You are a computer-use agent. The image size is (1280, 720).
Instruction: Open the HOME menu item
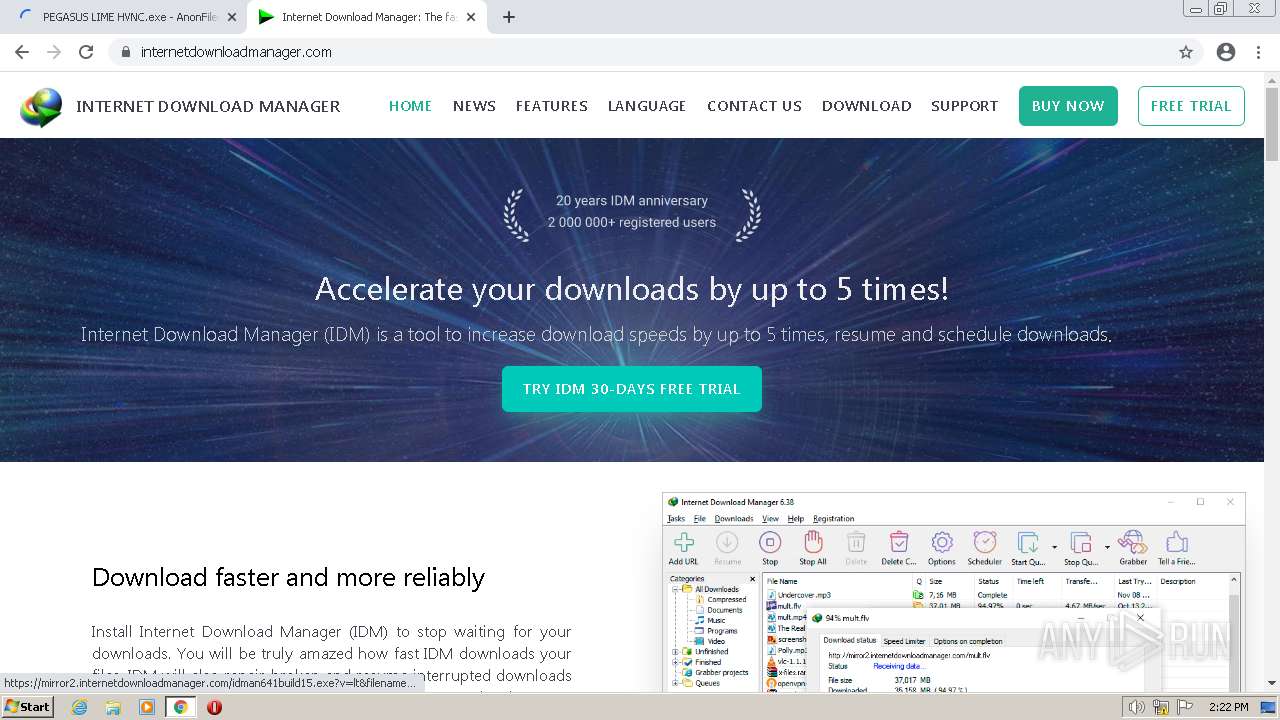(x=410, y=106)
